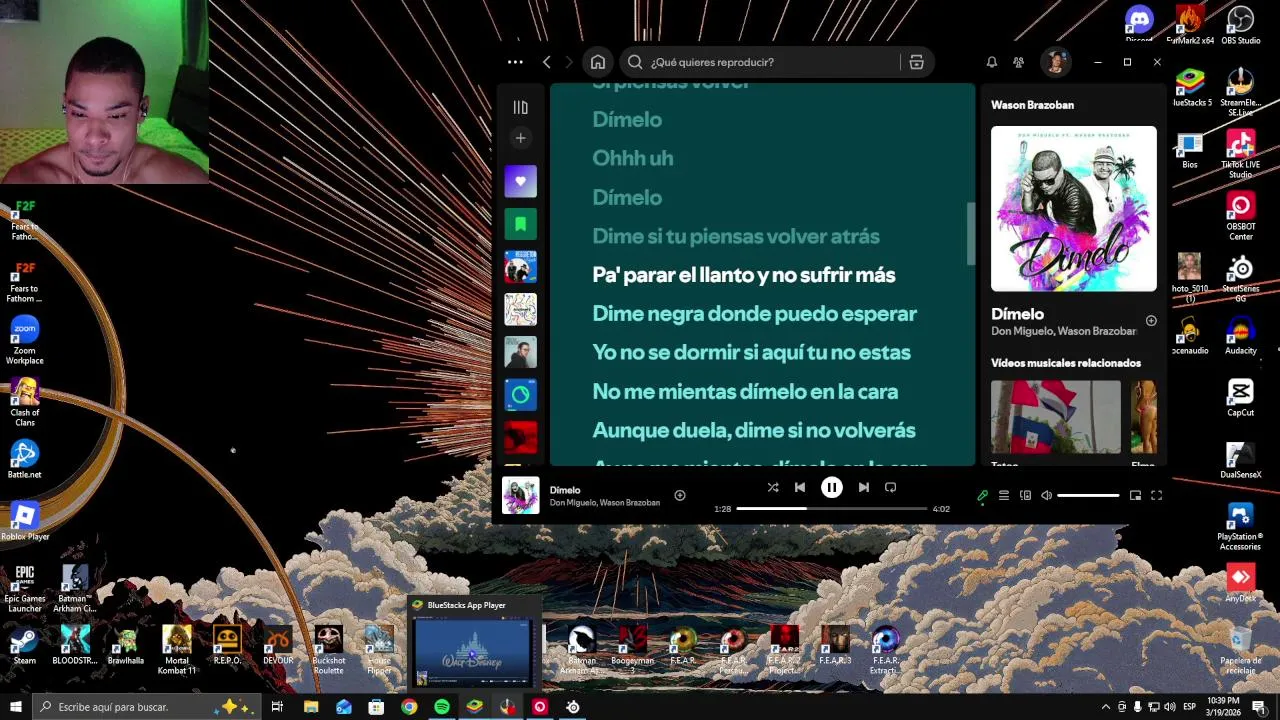Image resolution: width=1280 pixels, height=720 pixels.
Task: Open OBS Studio desktop shortcut
Action: 1240,24
